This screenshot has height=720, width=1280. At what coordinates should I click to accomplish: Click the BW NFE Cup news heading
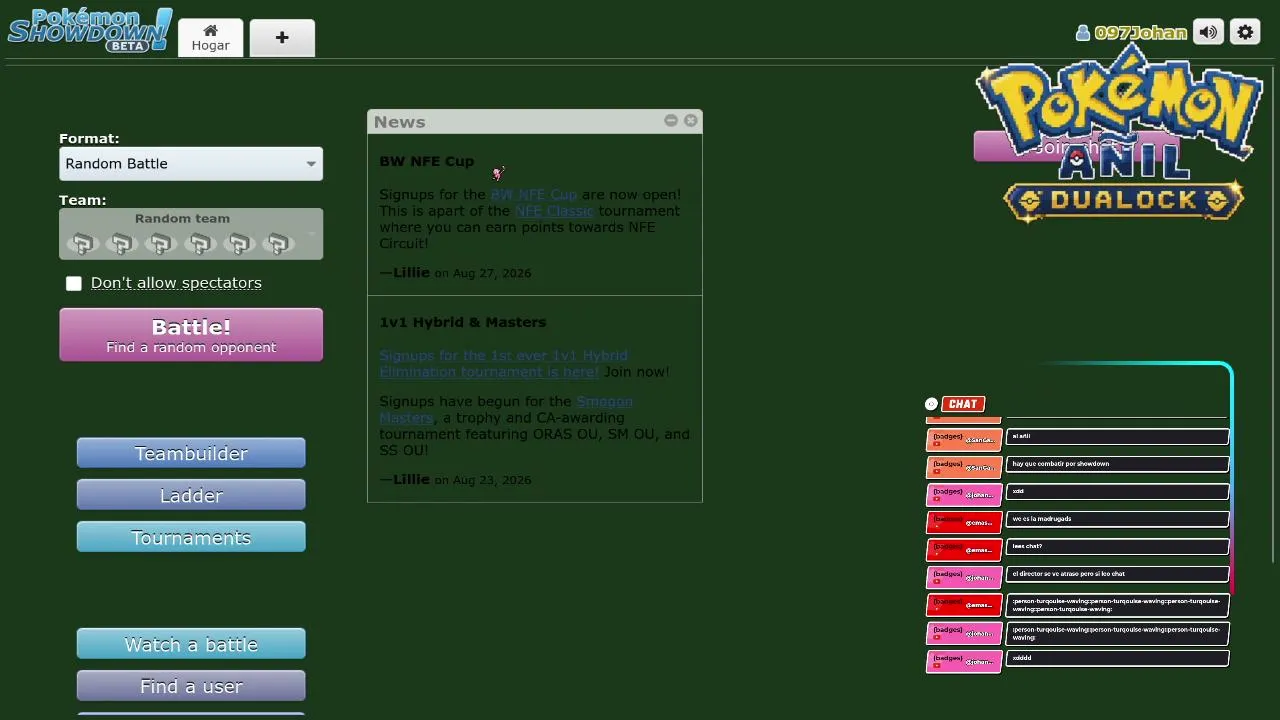[x=427, y=161]
